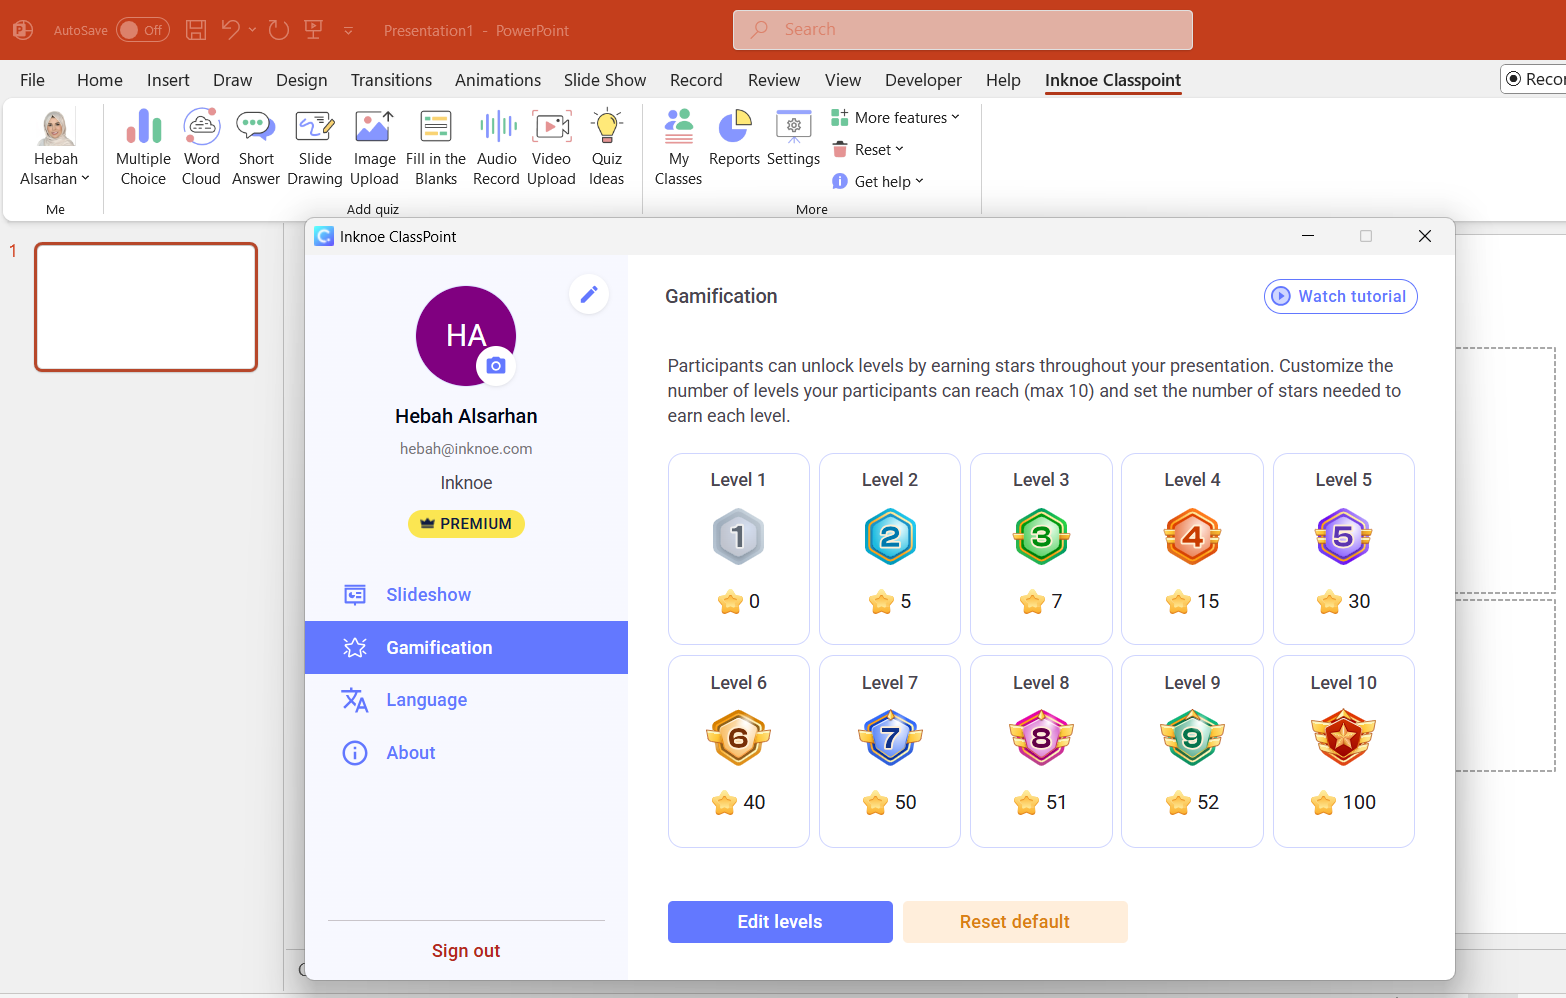The image size is (1566, 998).
Task: Click the Record button at right
Action: click(1534, 79)
